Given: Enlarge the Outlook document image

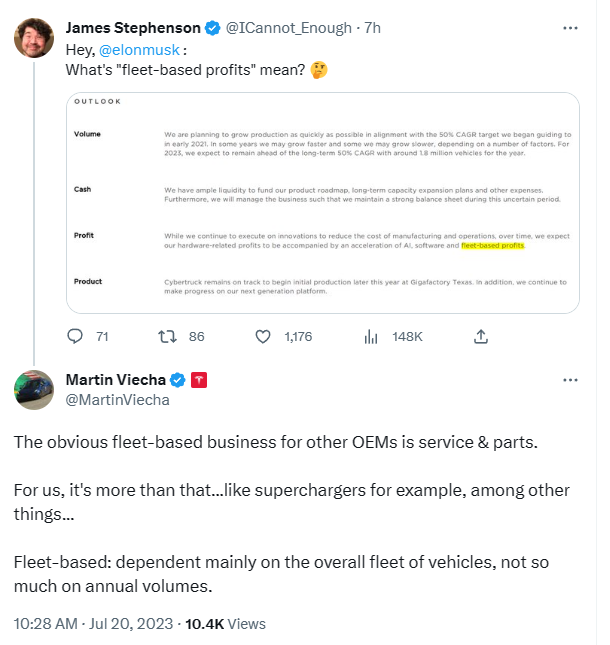Looking at the screenshot, I should 322,202.
